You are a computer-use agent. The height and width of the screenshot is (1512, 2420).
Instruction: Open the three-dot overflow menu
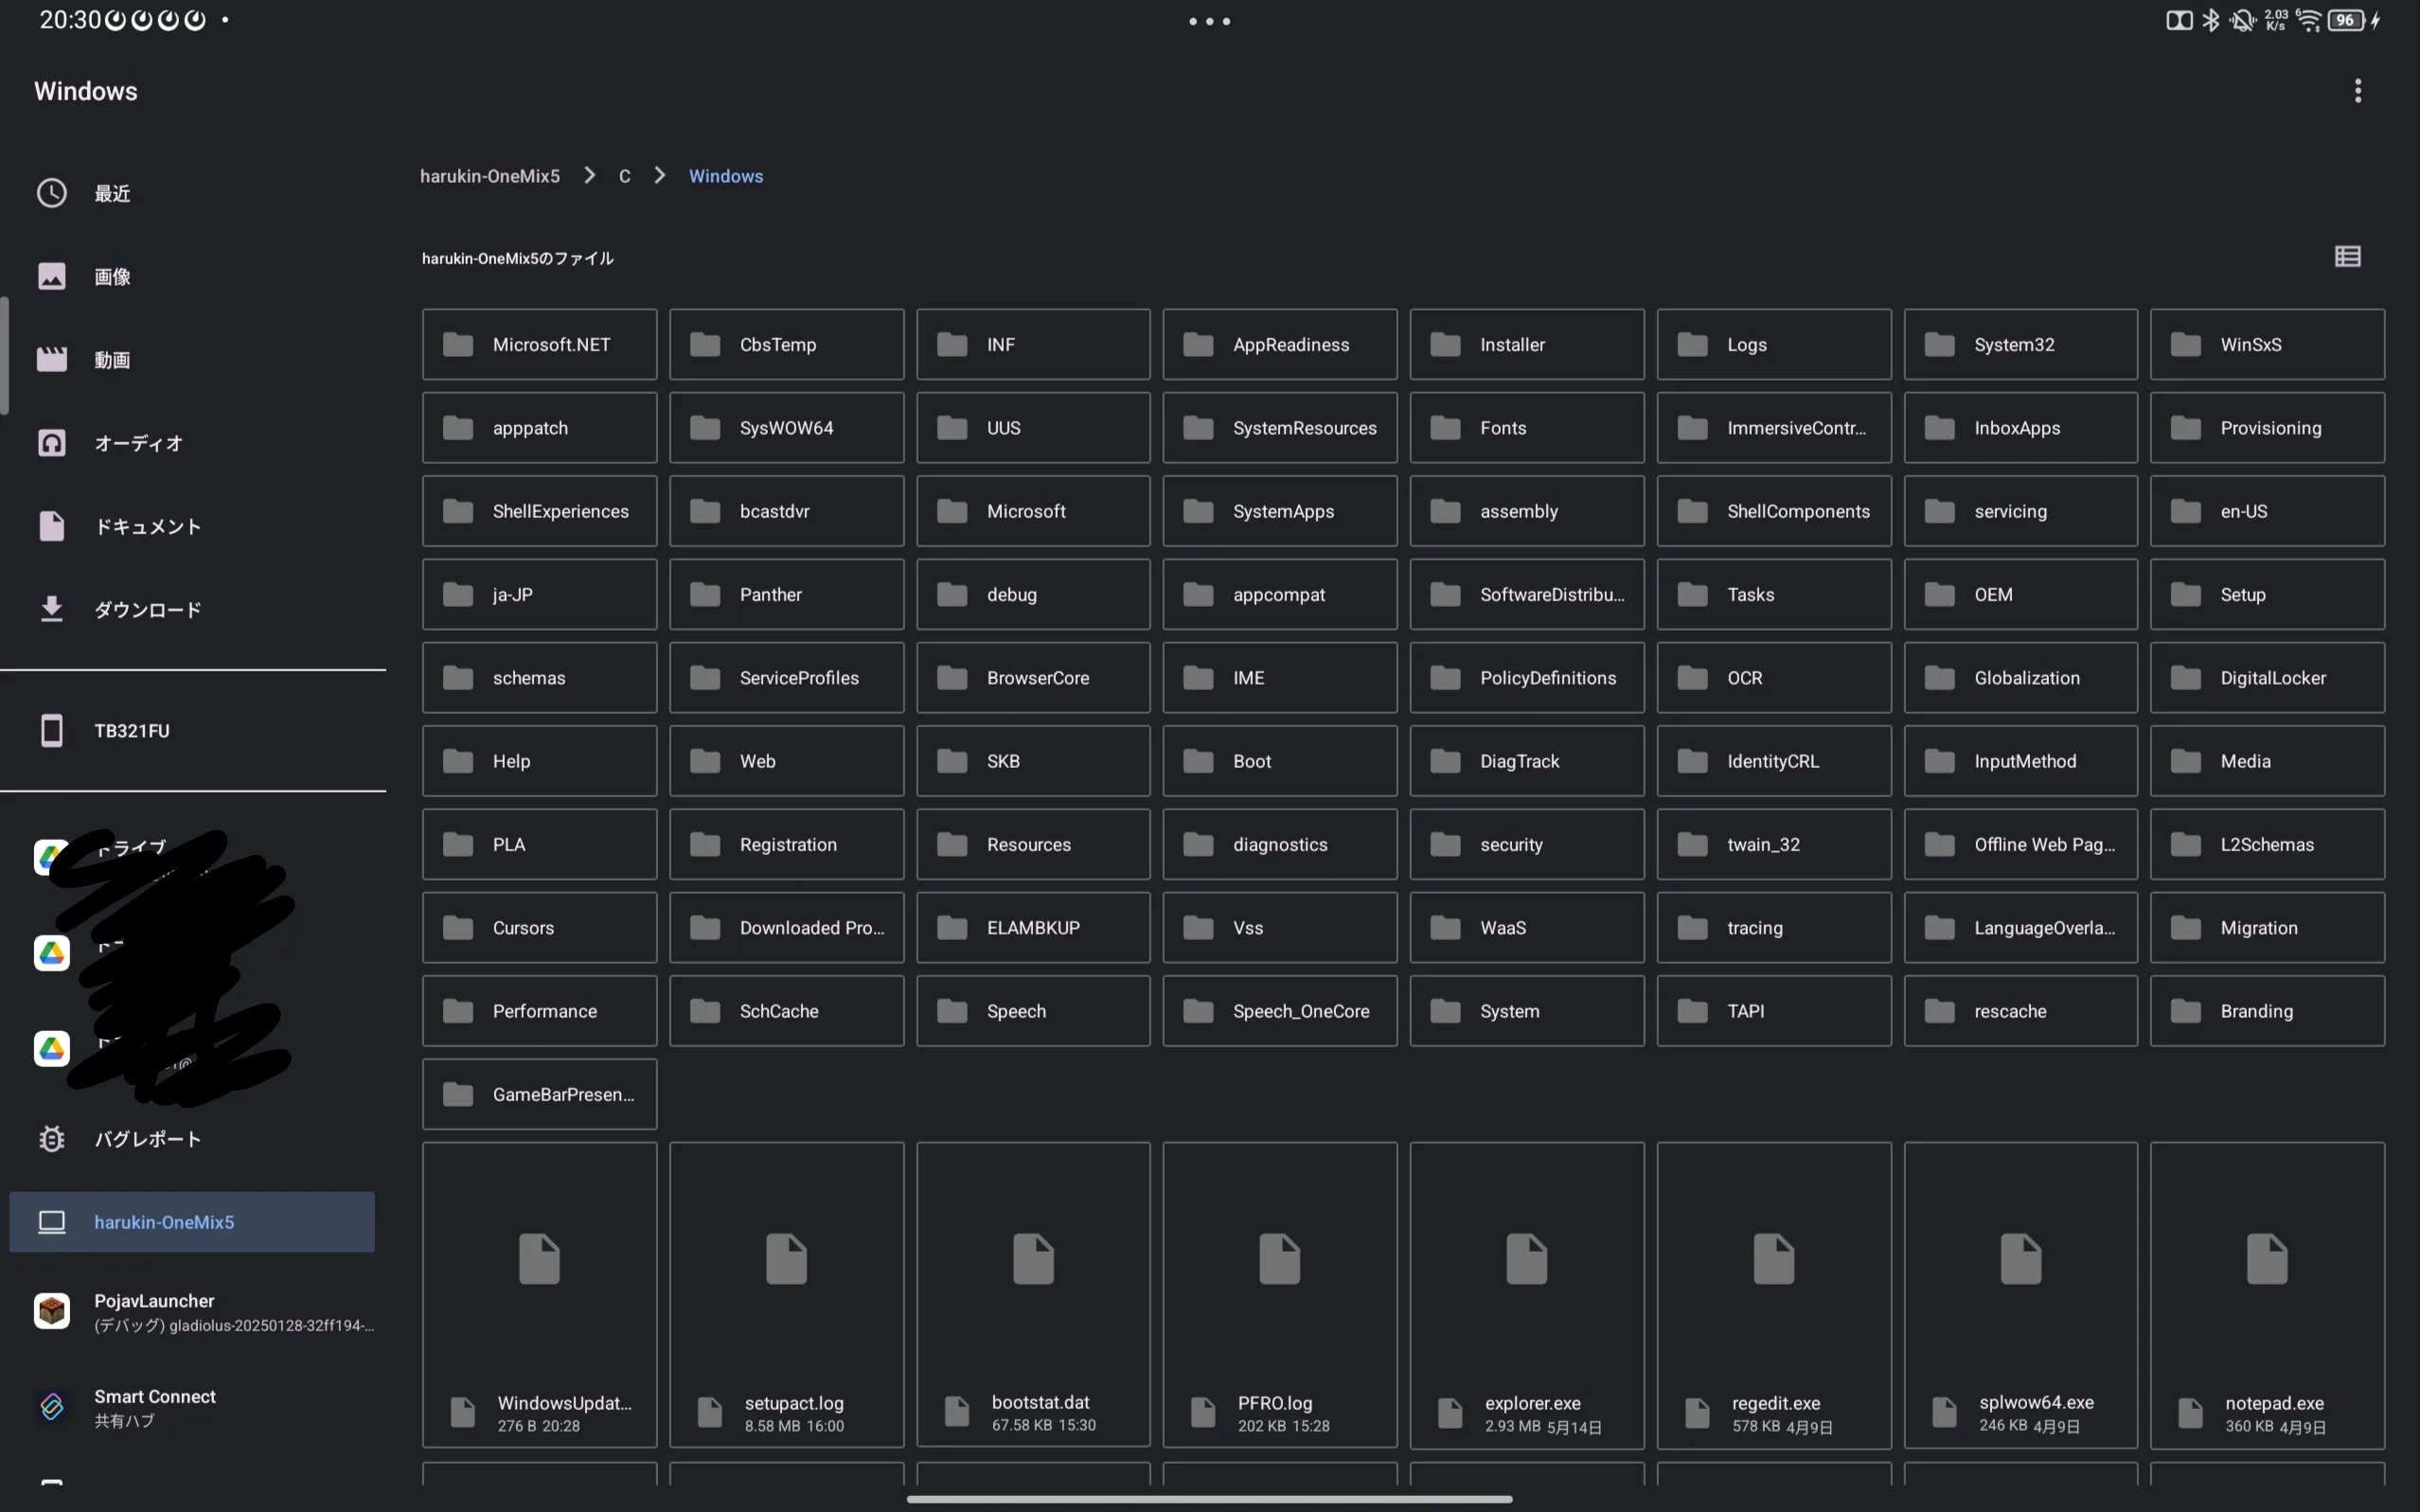(2357, 91)
